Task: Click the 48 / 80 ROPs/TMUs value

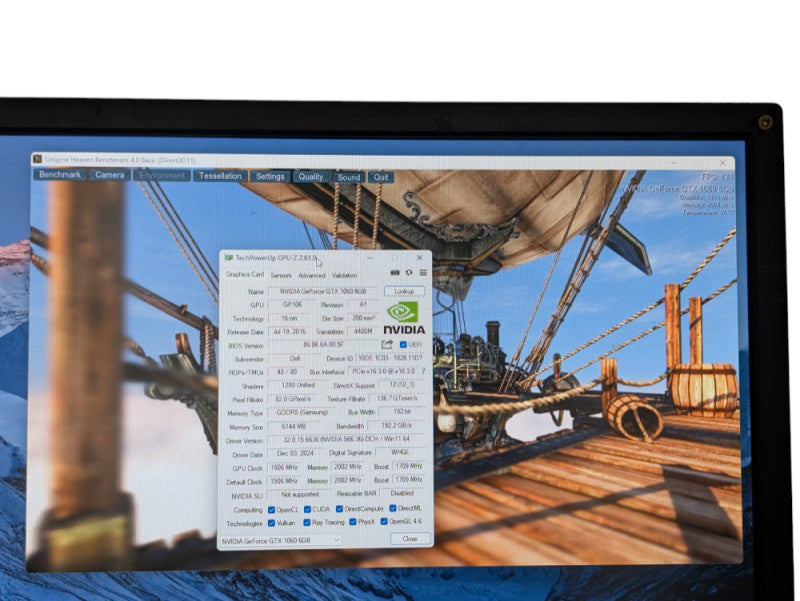Action: pos(287,372)
